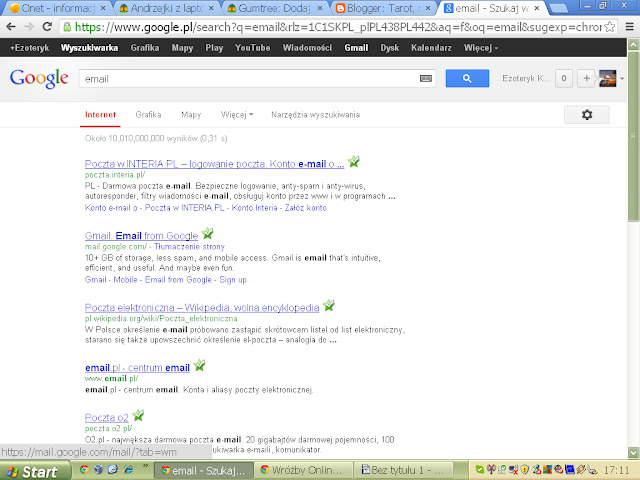
Task: Open Kalendarz in the black bar
Action: point(431,48)
